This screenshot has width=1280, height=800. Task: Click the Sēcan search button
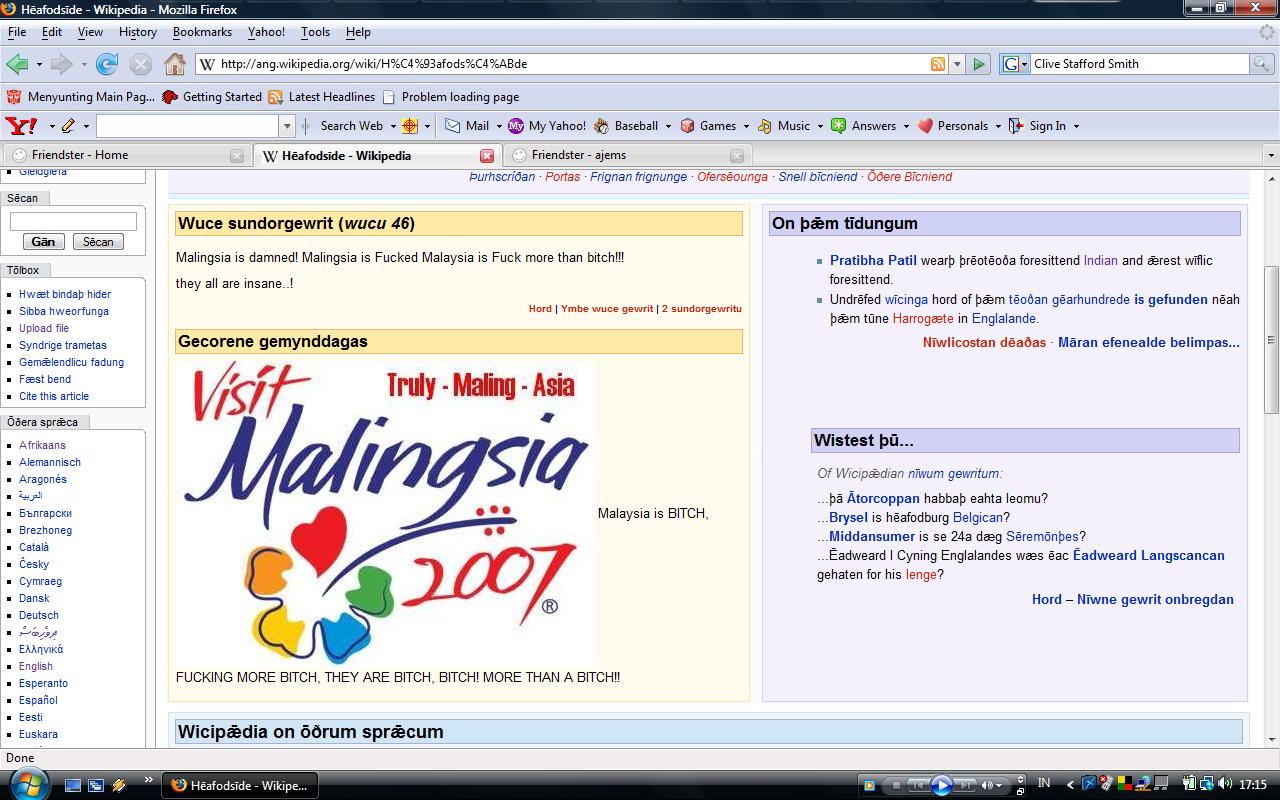98,242
